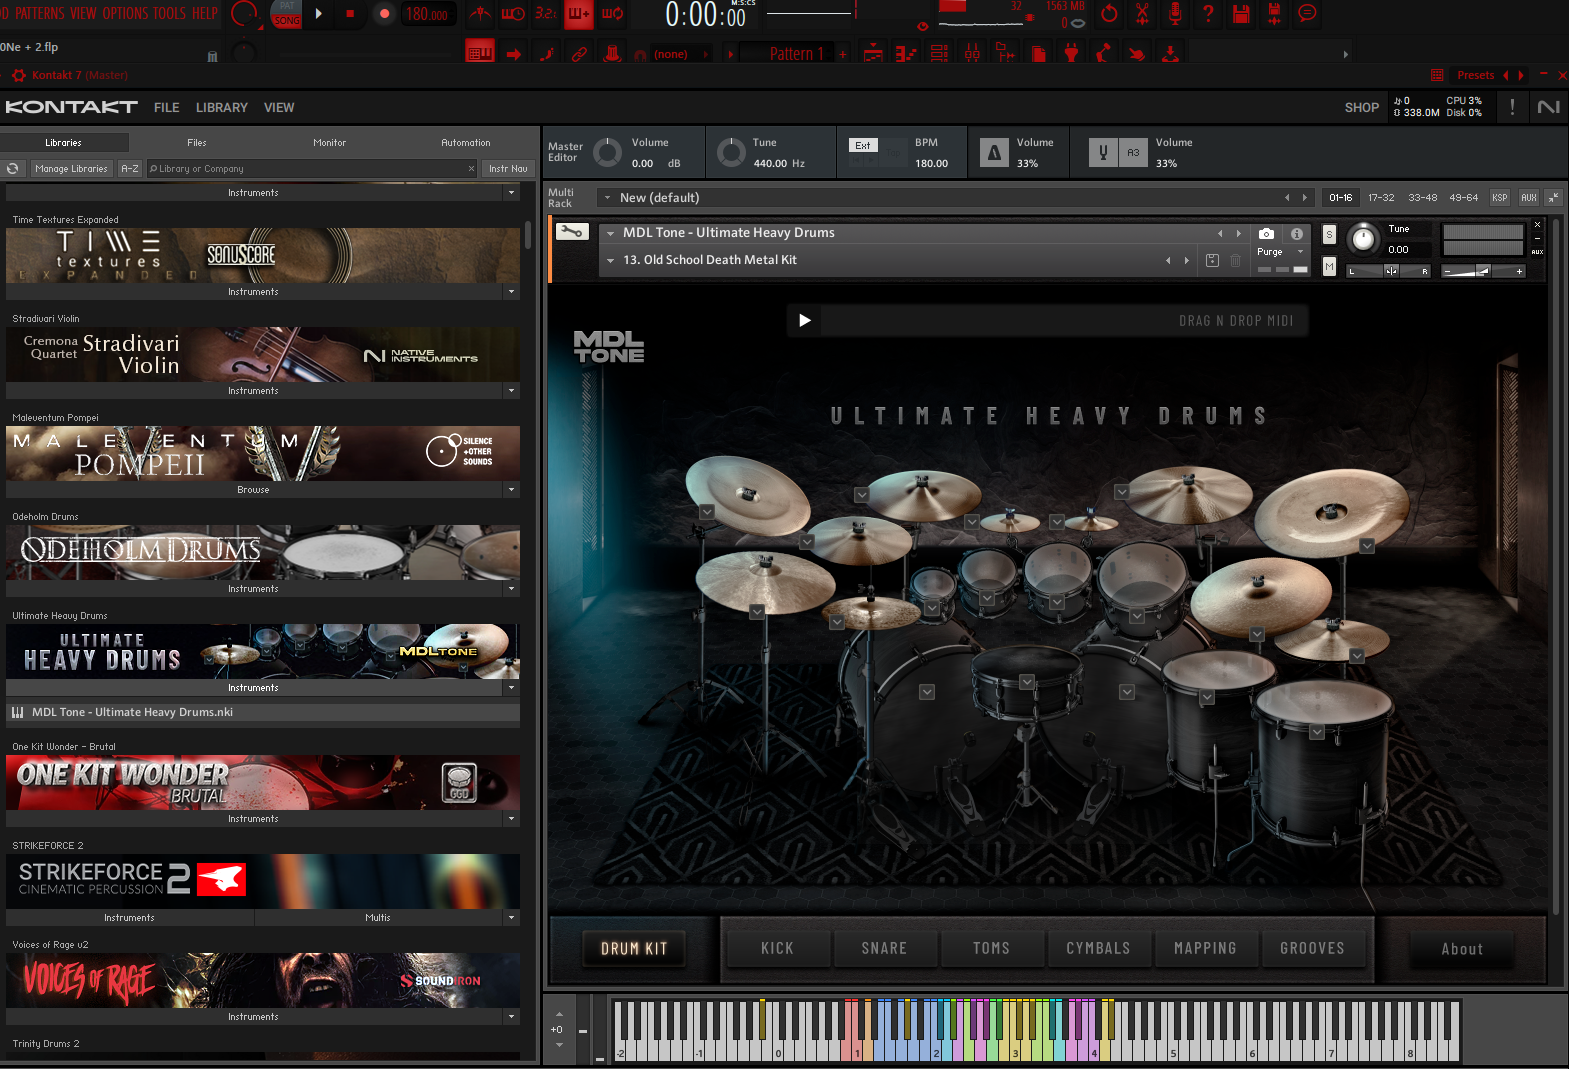
Task: Click the FL Studio save disk icon
Action: (x=1241, y=14)
